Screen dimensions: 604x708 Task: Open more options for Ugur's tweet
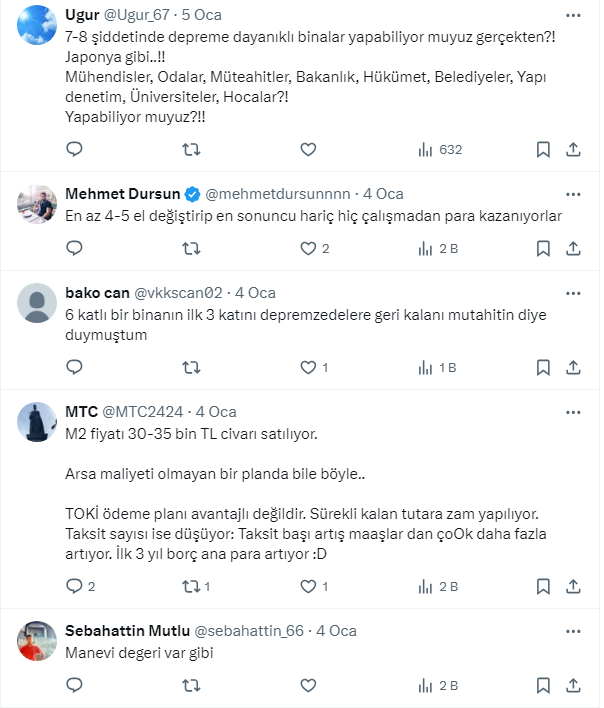pyautogui.click(x=572, y=18)
